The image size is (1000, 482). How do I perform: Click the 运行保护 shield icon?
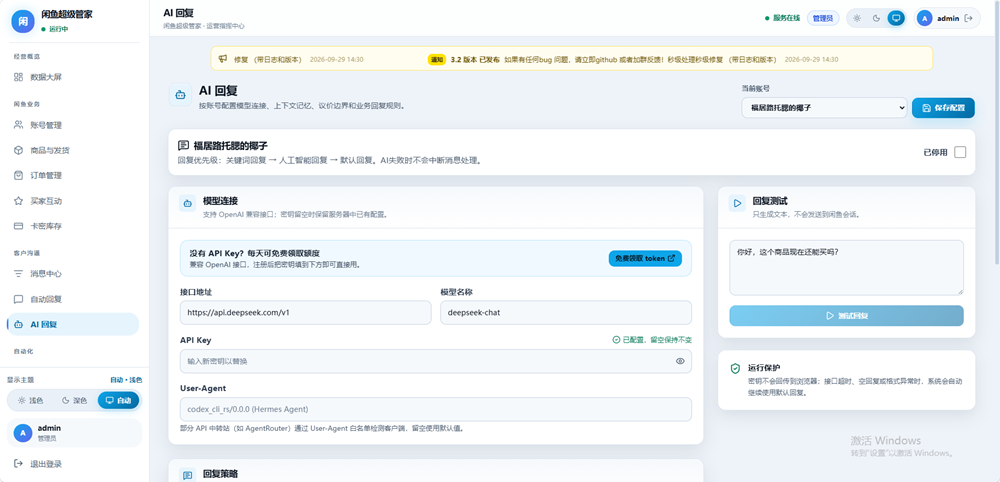[735, 369]
